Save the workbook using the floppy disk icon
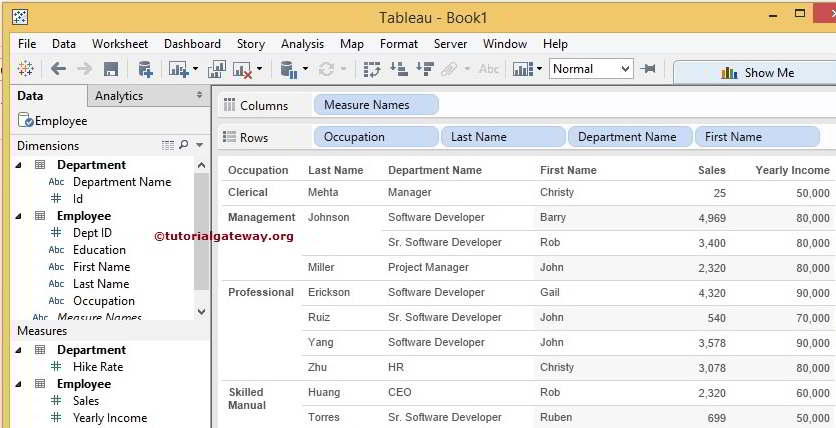836x428 pixels. coord(111,69)
